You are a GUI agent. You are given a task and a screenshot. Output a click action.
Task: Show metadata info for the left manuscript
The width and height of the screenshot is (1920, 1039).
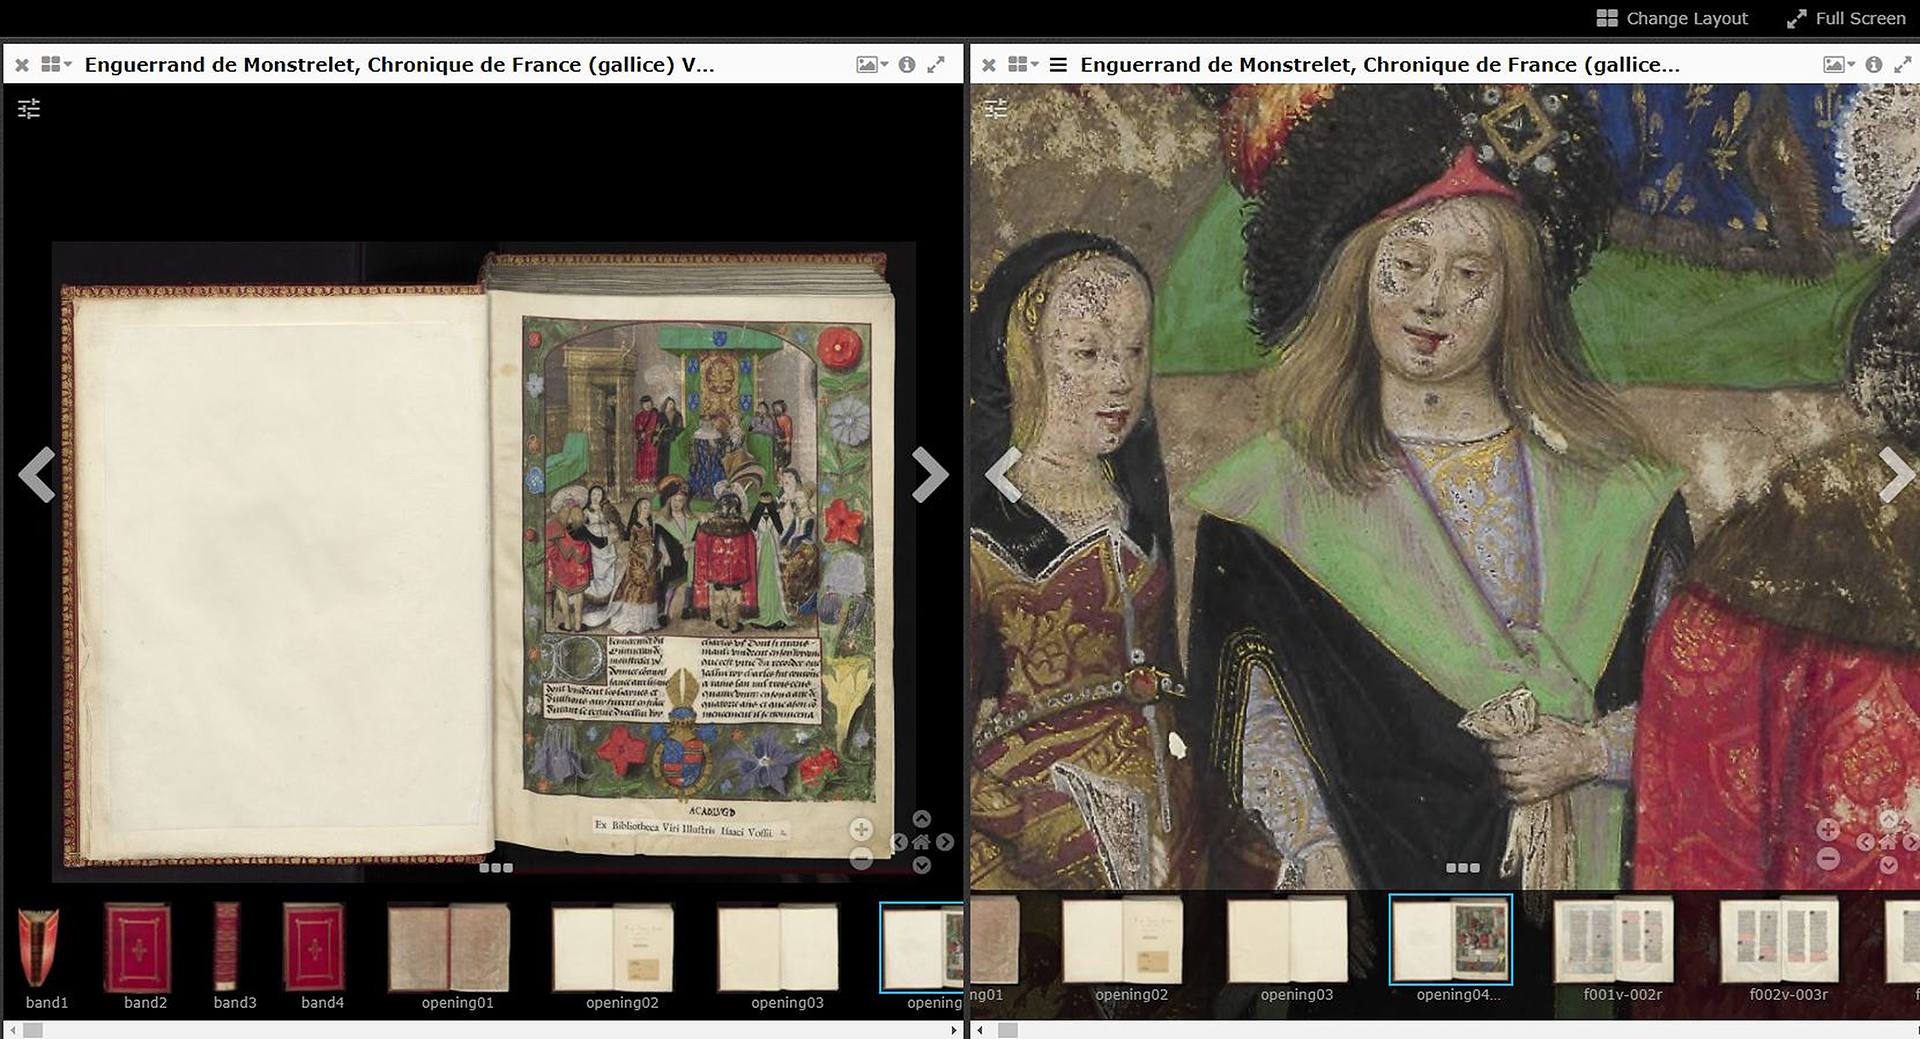pos(908,63)
